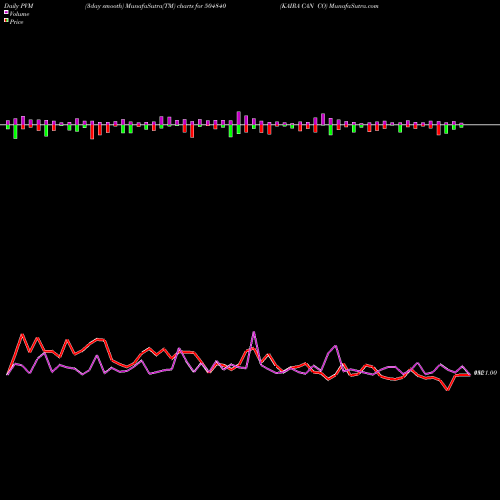Select the Price legend label
The height and width of the screenshot is (500, 500).
[16, 22]
